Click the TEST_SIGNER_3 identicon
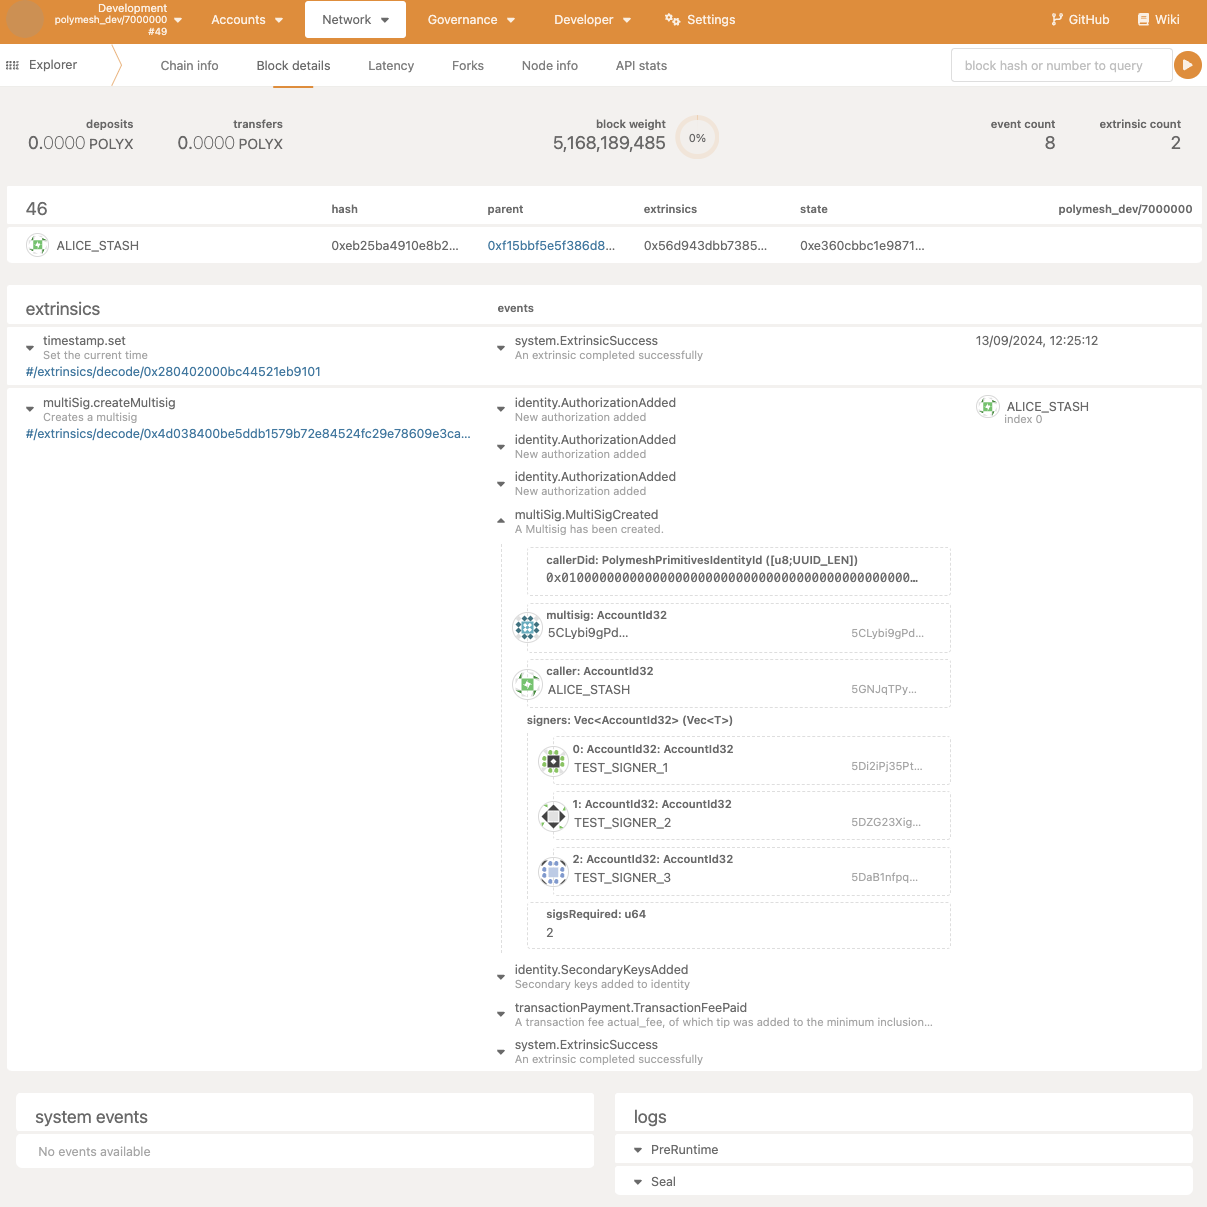 click(553, 872)
